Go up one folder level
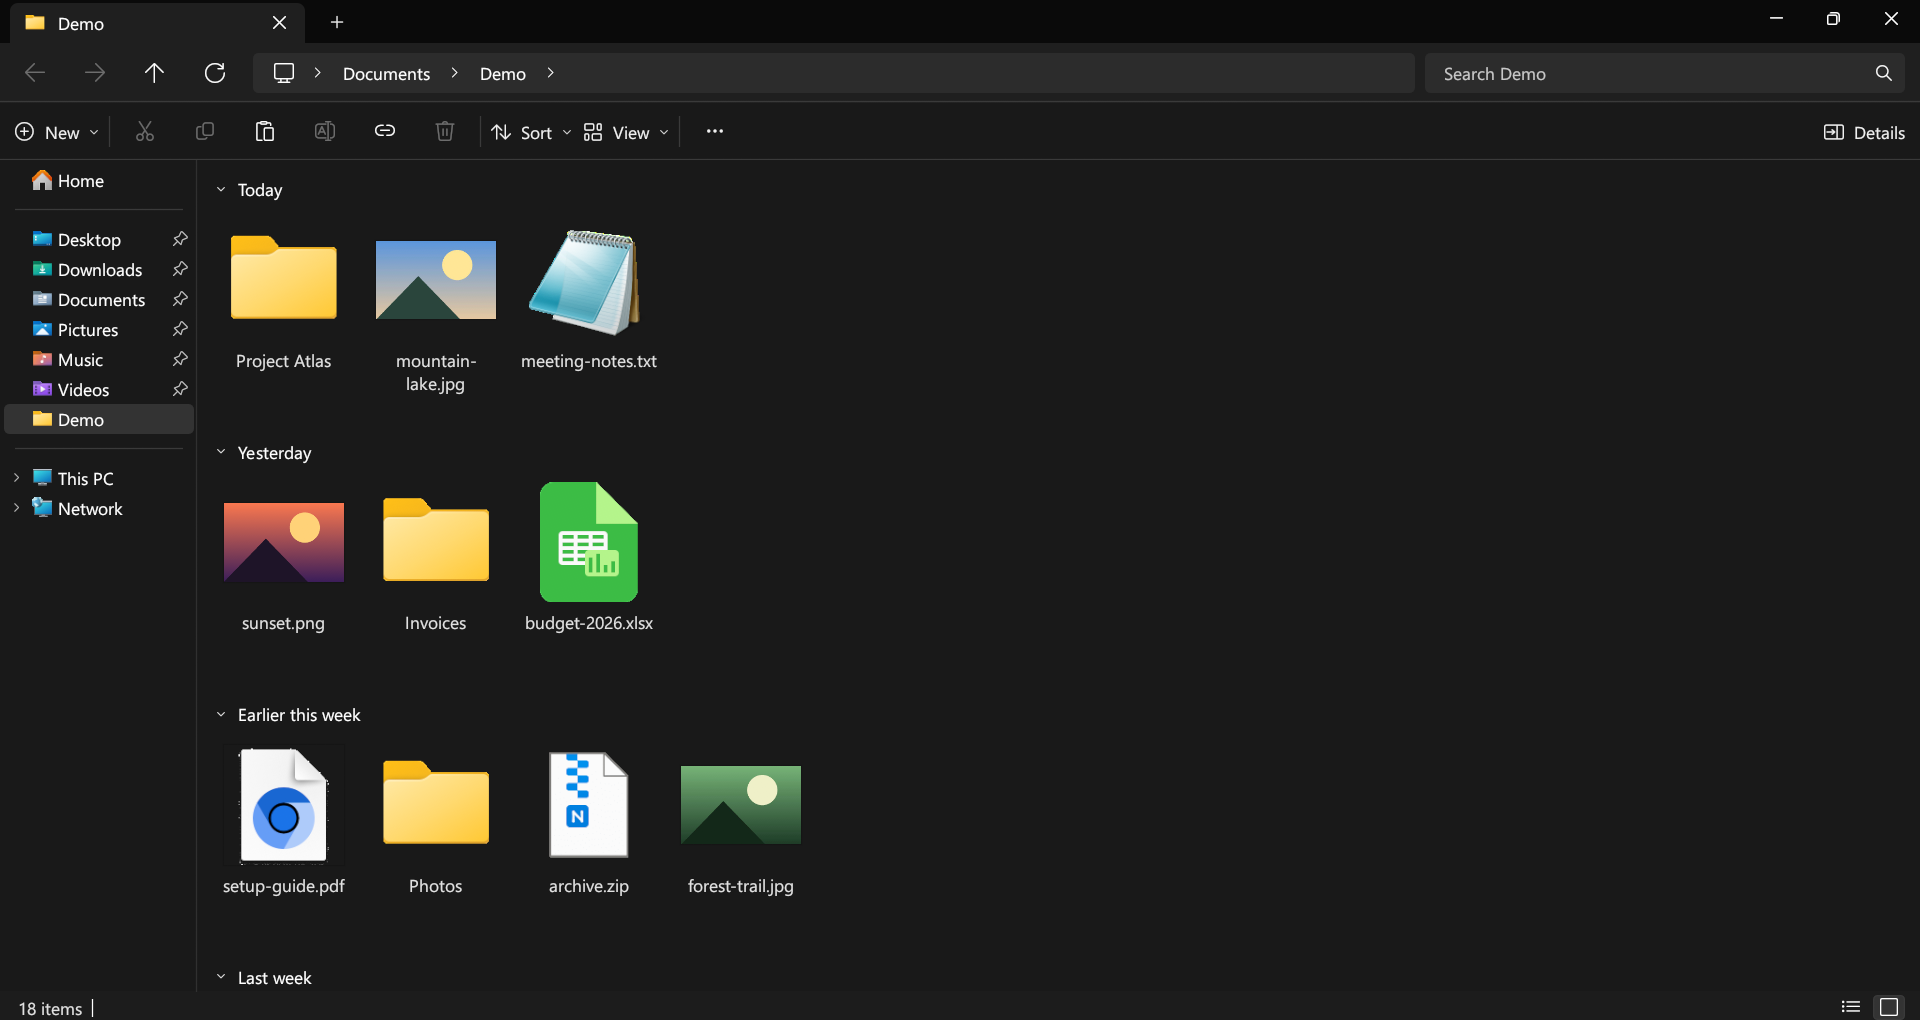The height and width of the screenshot is (1020, 1920). (154, 73)
